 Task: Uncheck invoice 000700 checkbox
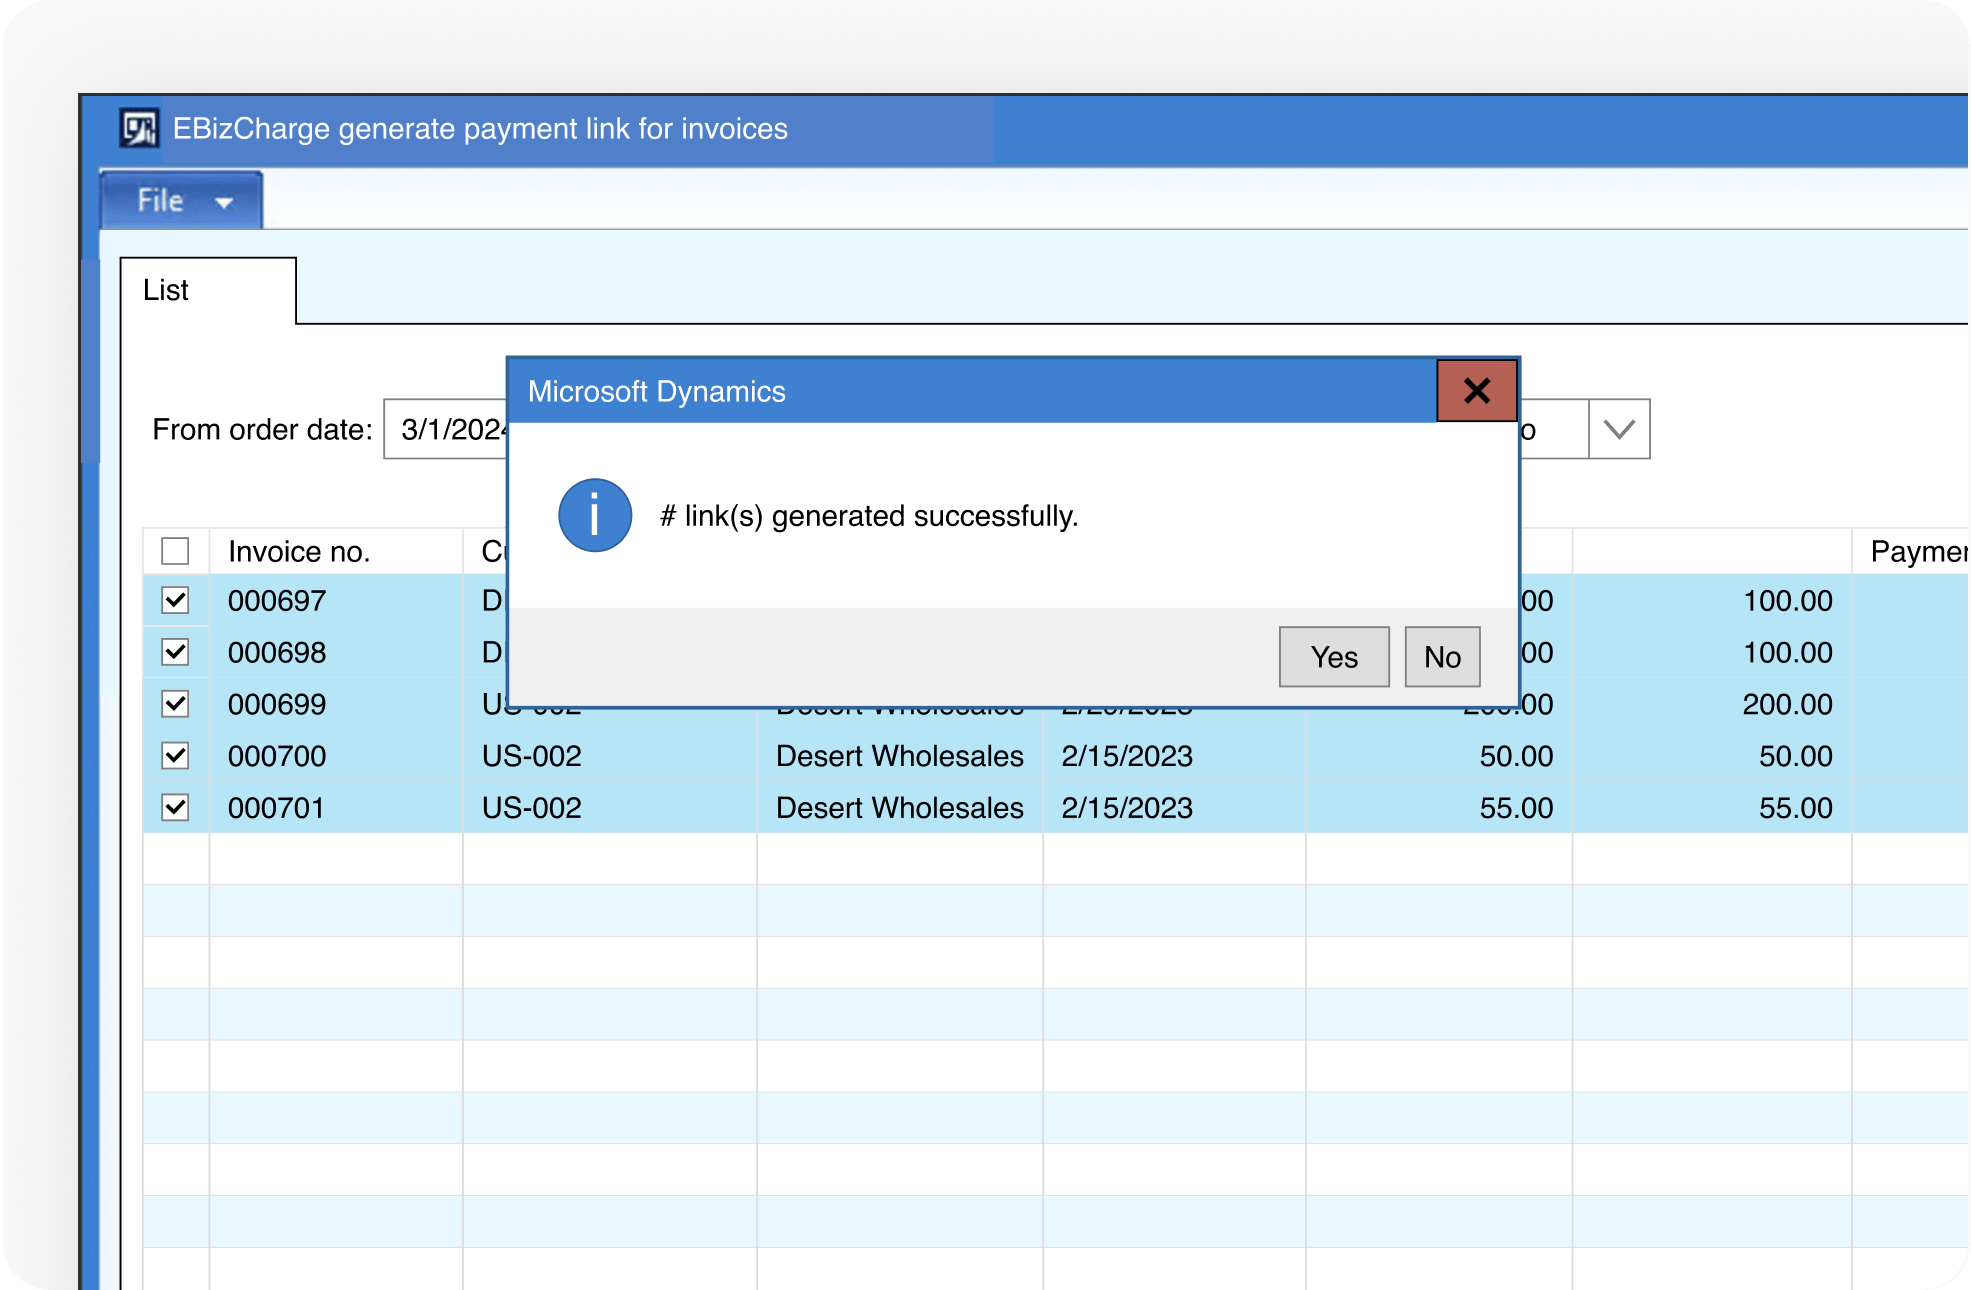click(175, 756)
